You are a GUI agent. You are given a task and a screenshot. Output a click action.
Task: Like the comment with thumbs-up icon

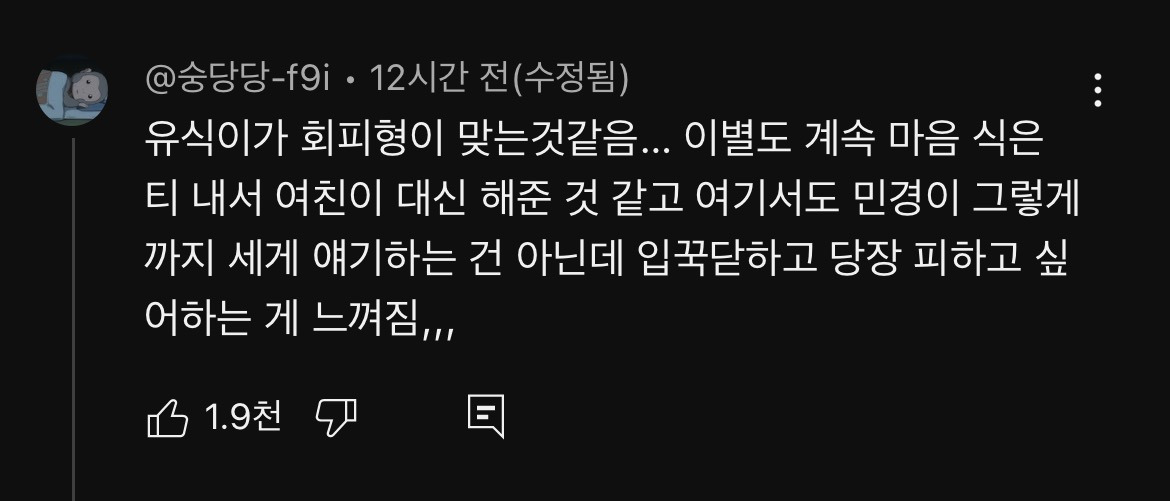click(168, 417)
